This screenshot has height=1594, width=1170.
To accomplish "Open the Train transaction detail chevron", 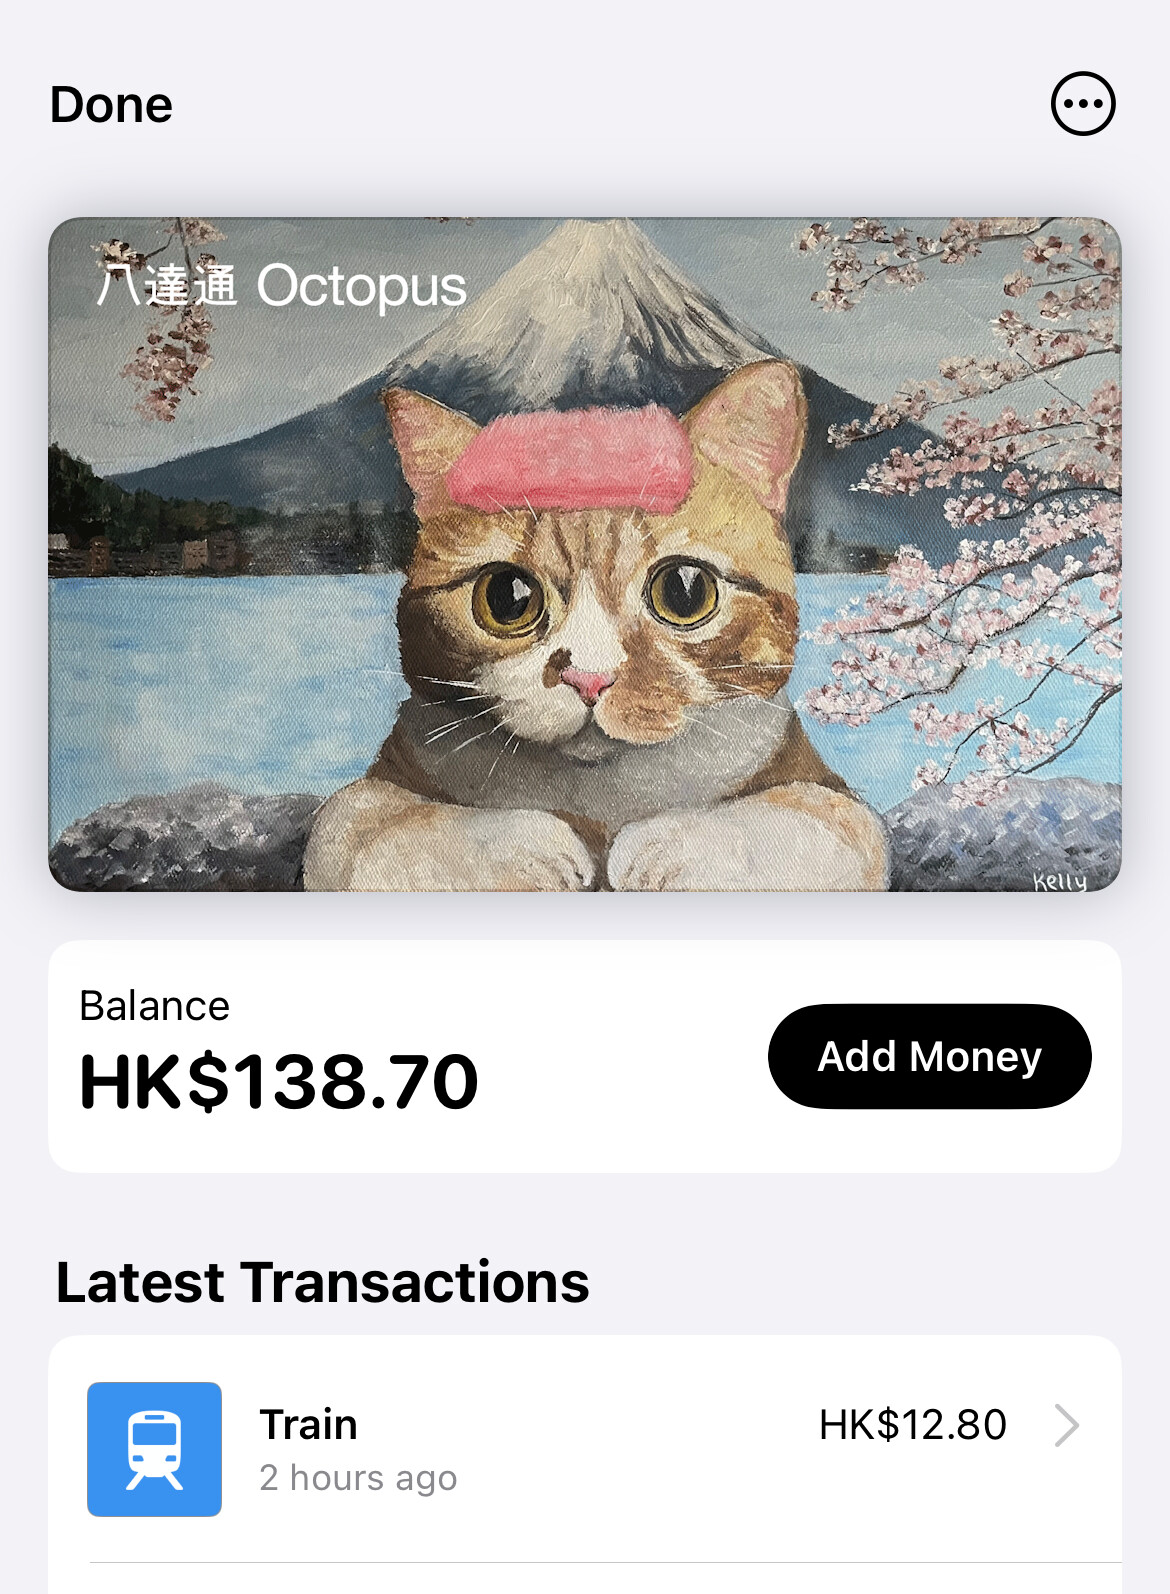I will click(x=1067, y=1425).
